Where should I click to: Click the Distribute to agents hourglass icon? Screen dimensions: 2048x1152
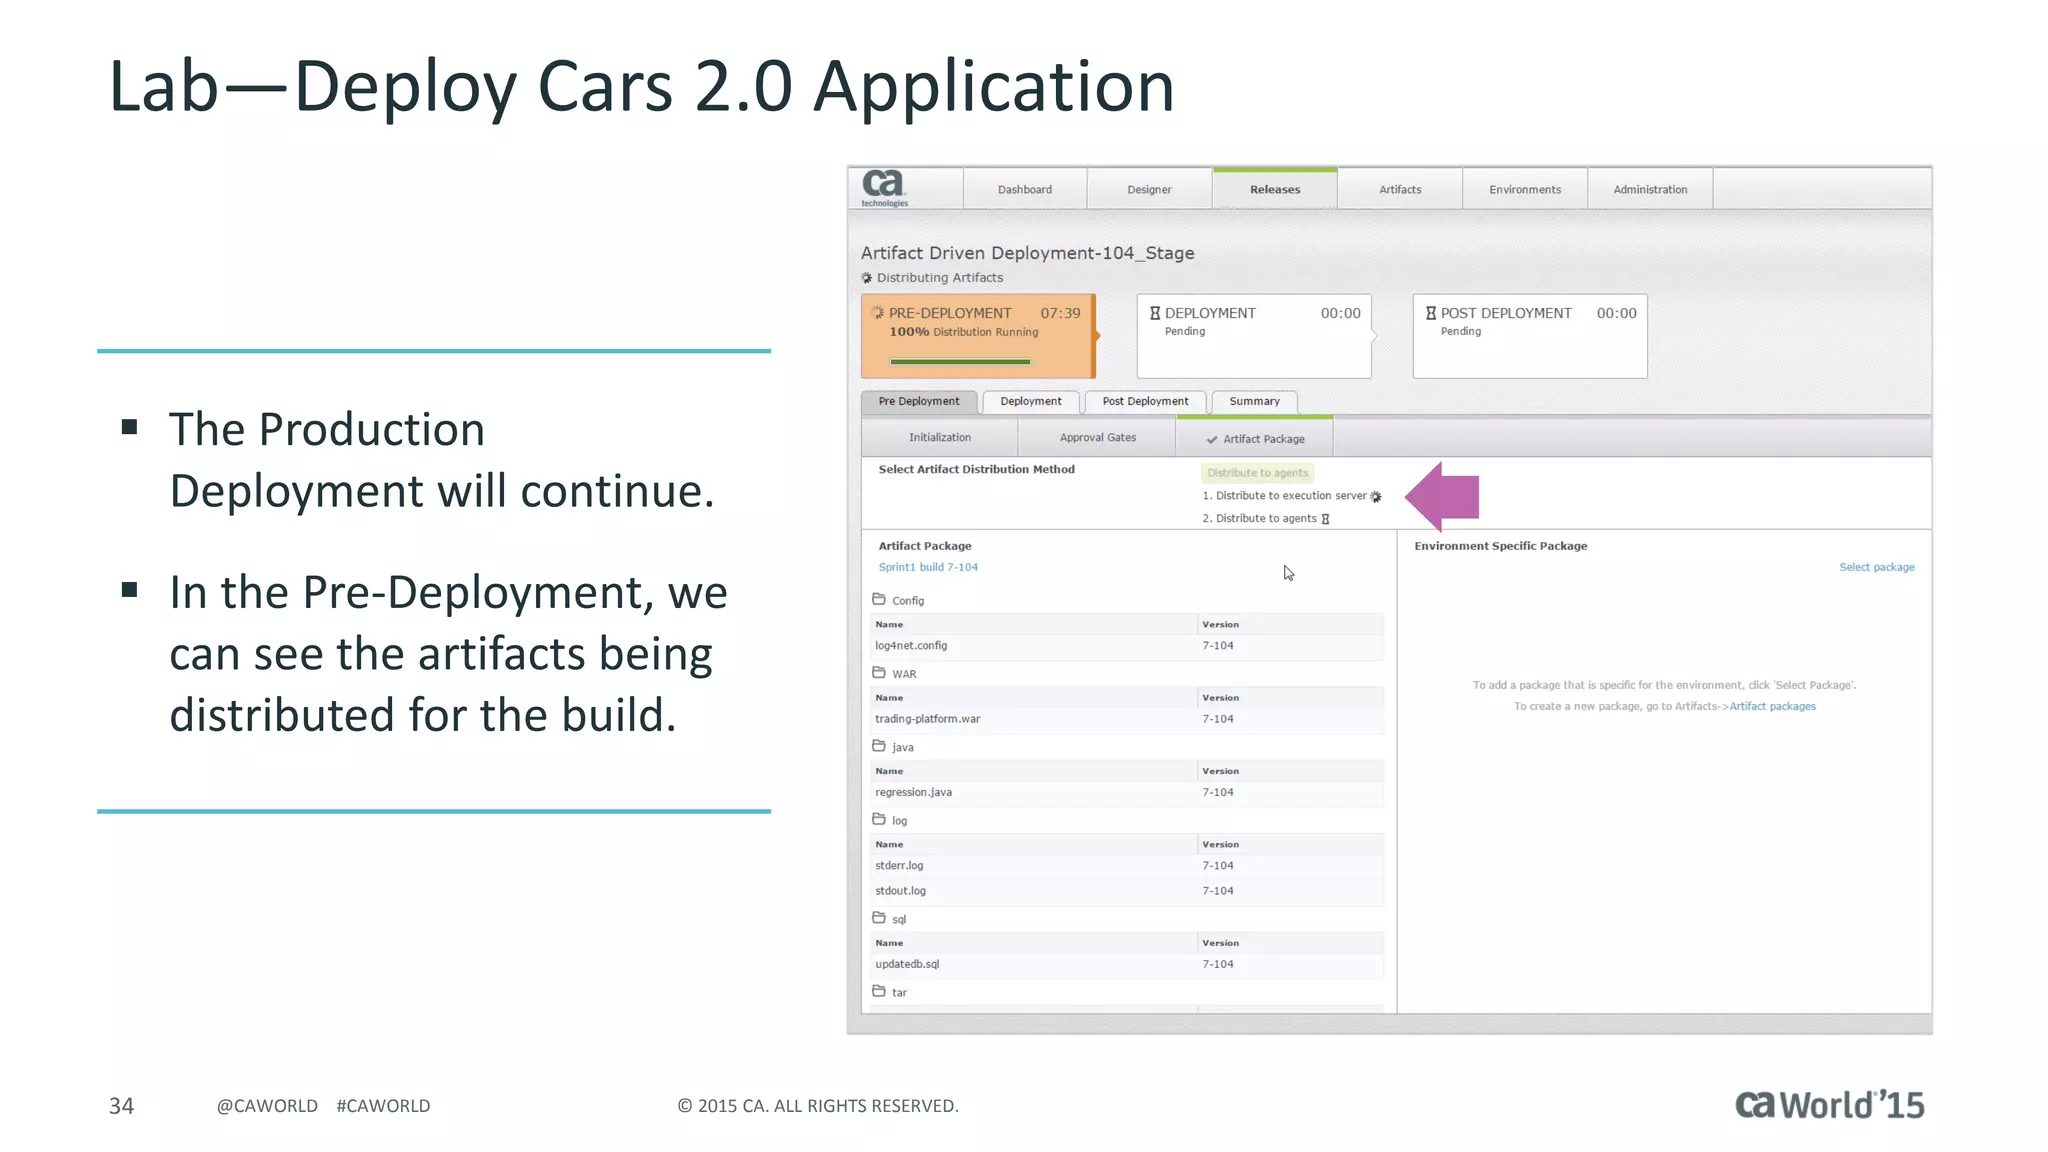1326,519
